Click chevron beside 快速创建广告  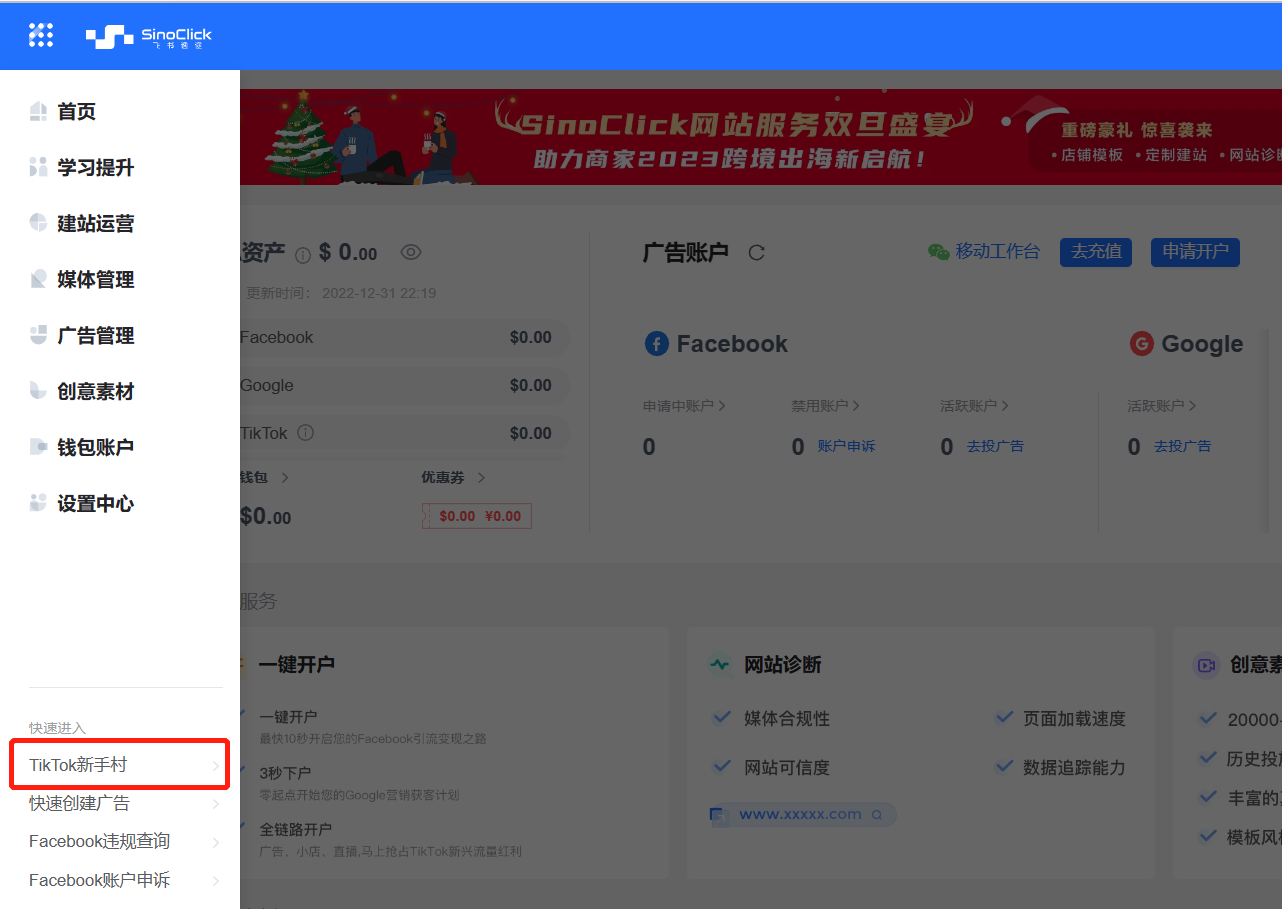tap(216, 804)
